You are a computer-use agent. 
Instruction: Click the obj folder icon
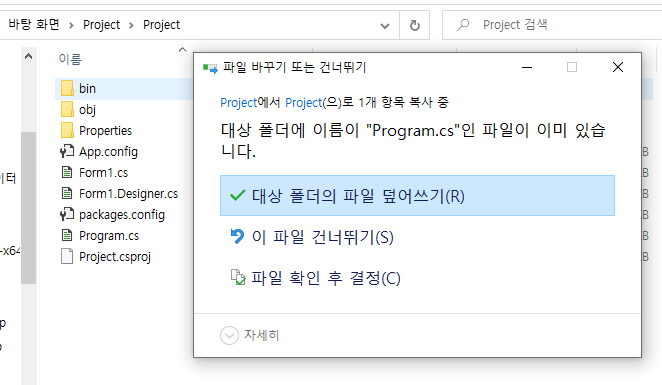(x=67, y=109)
